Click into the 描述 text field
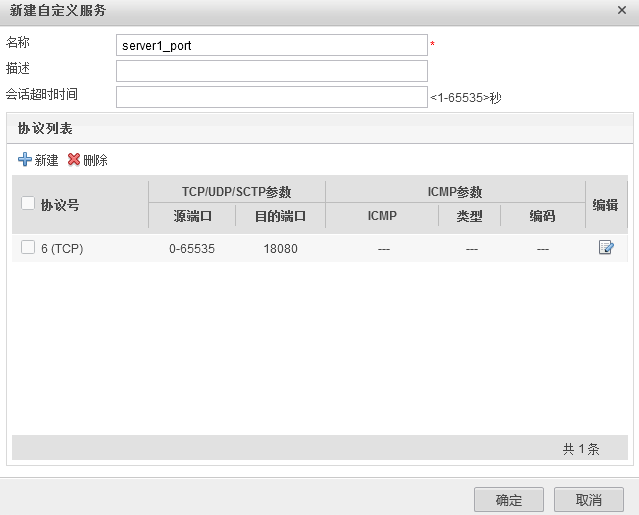Screen dimensions: 639x515 [271, 71]
